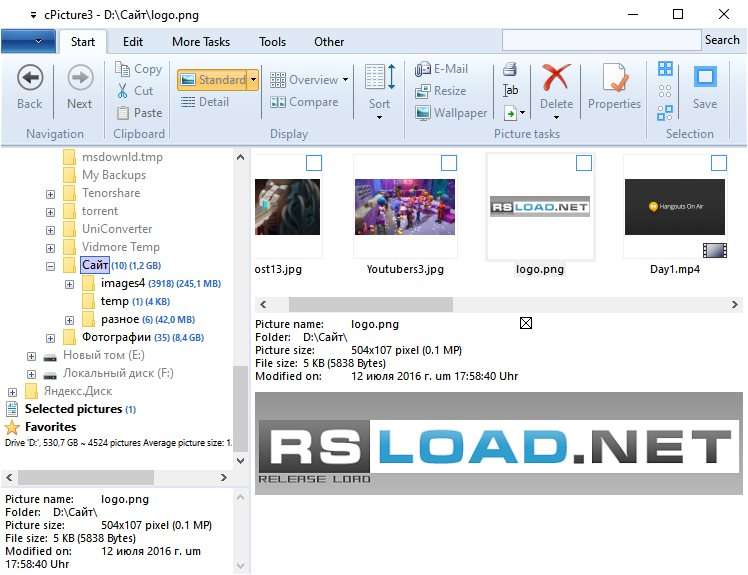Viewport: 748px width, 575px height.
Task: Click the Back navigation arrow icon
Action: [30, 77]
